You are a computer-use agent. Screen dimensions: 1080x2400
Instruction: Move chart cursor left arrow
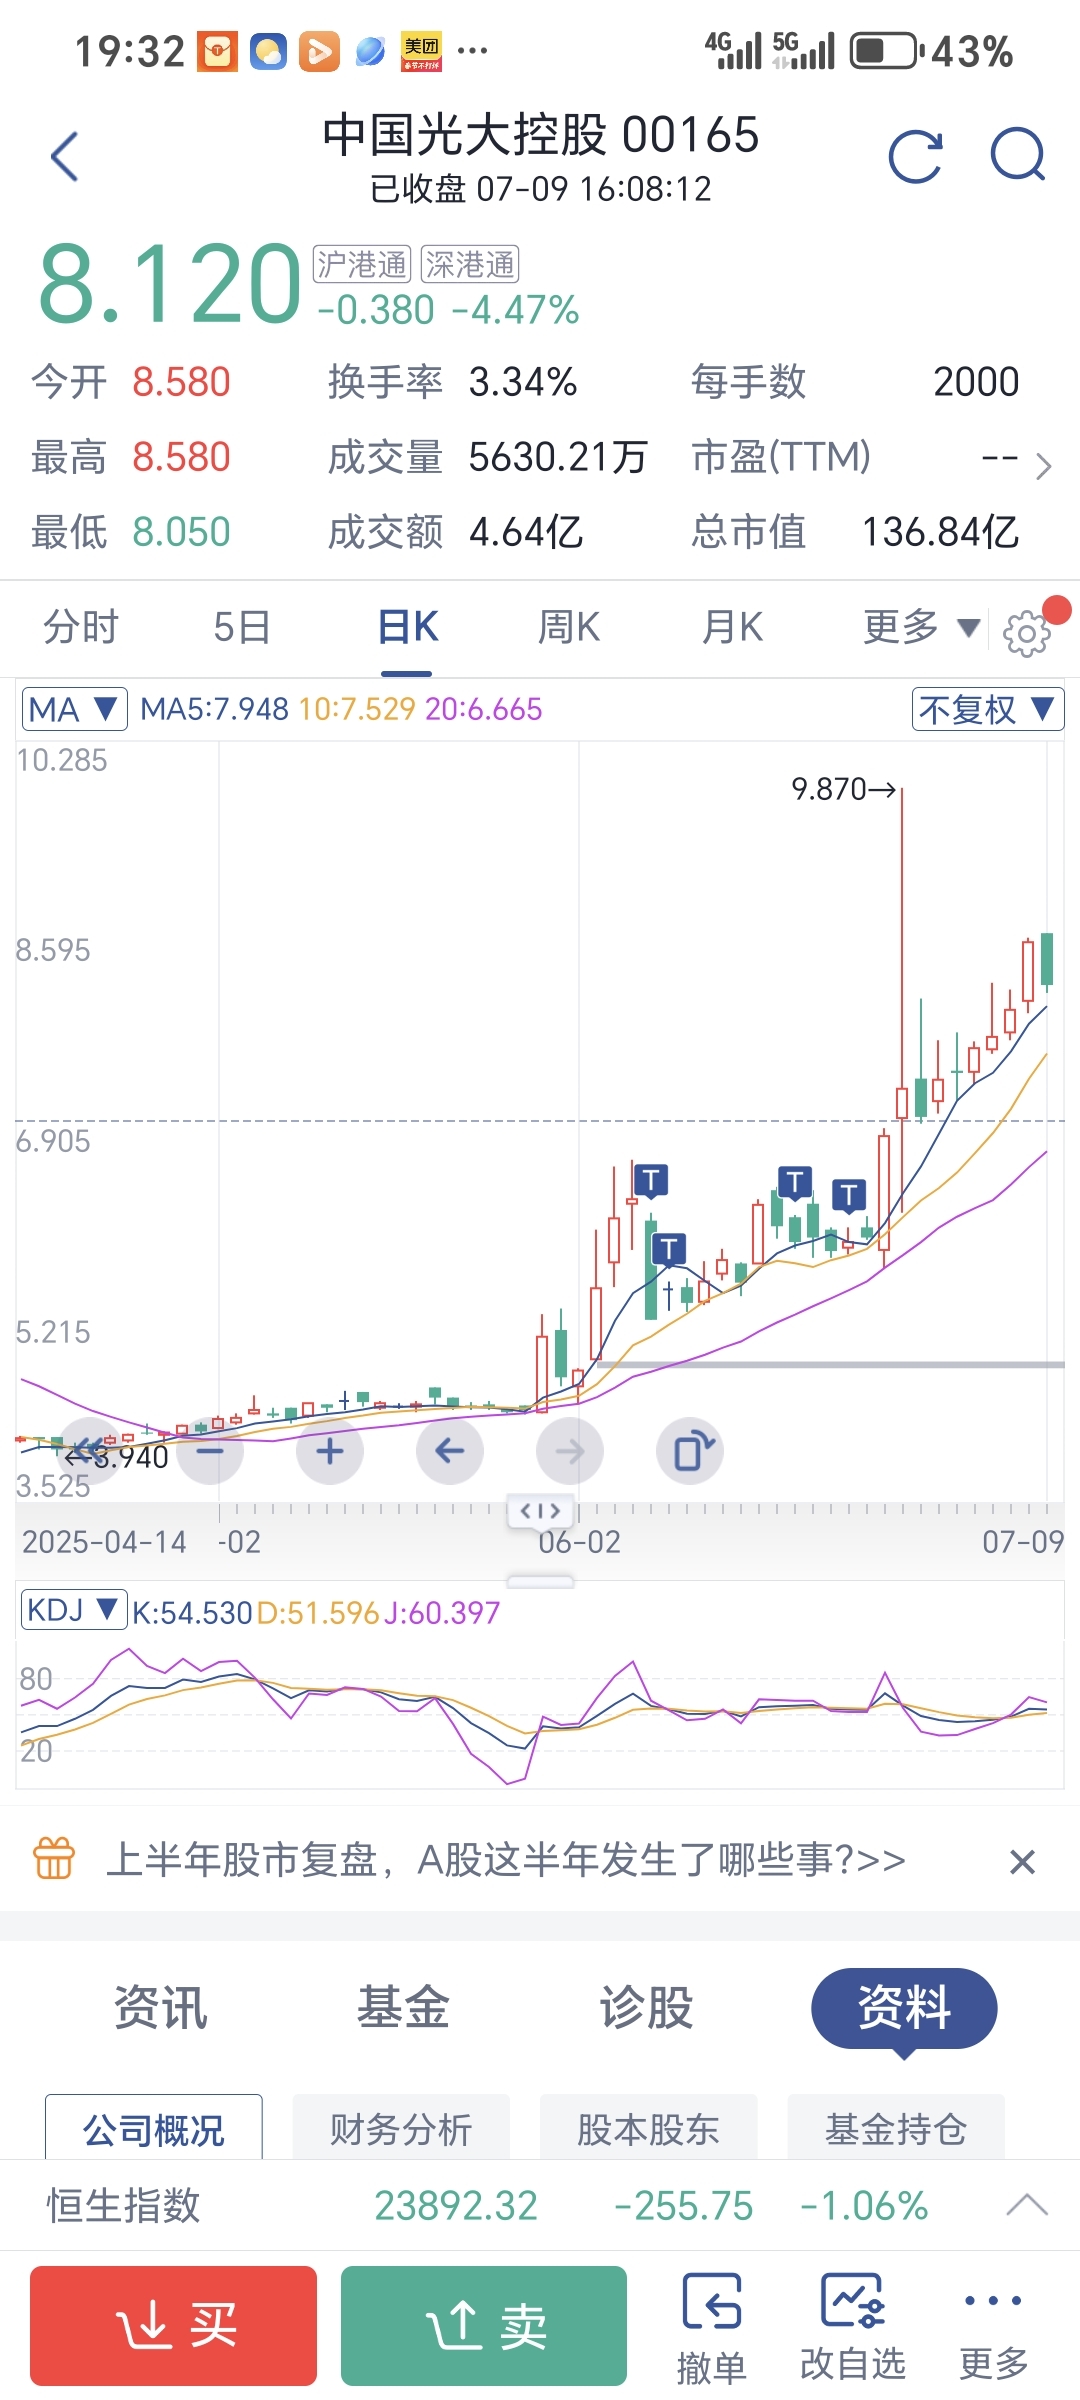pos(450,1451)
